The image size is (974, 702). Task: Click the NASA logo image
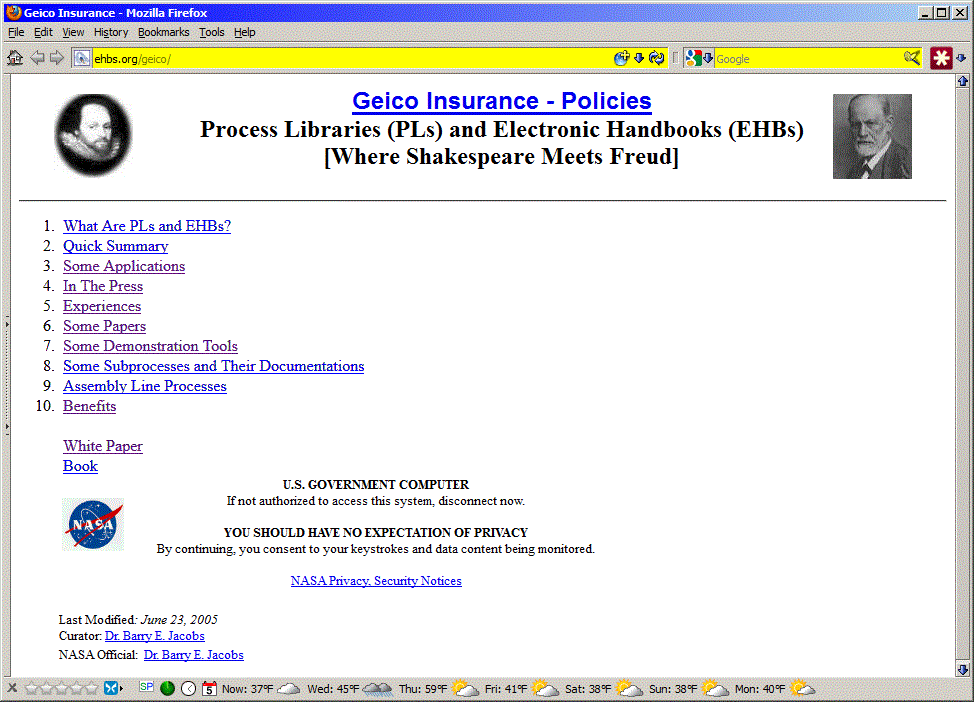pos(93,524)
